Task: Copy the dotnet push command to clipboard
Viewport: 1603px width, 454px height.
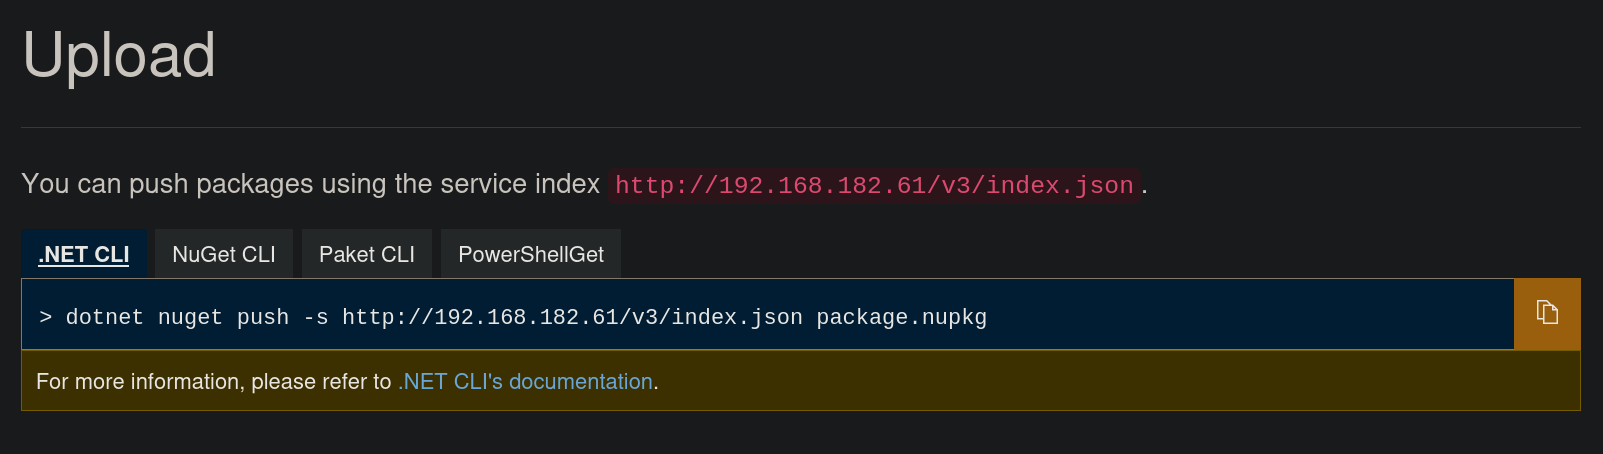Action: point(1547,314)
